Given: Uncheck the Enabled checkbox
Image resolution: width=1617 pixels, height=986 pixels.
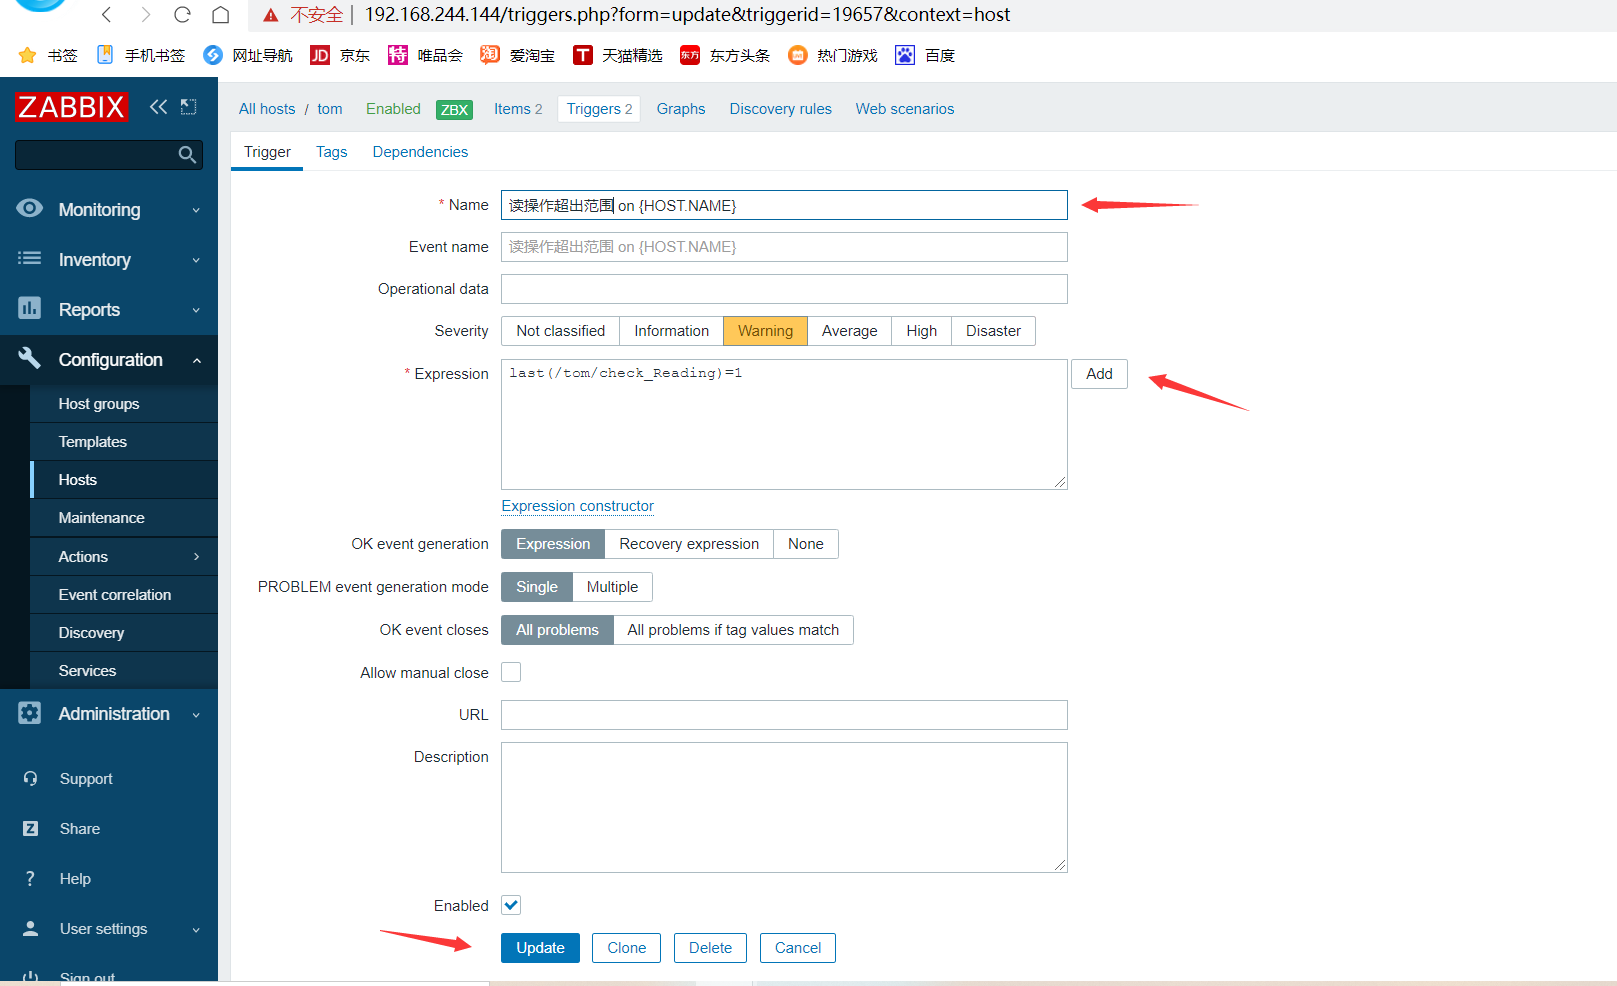Looking at the screenshot, I should [x=511, y=905].
